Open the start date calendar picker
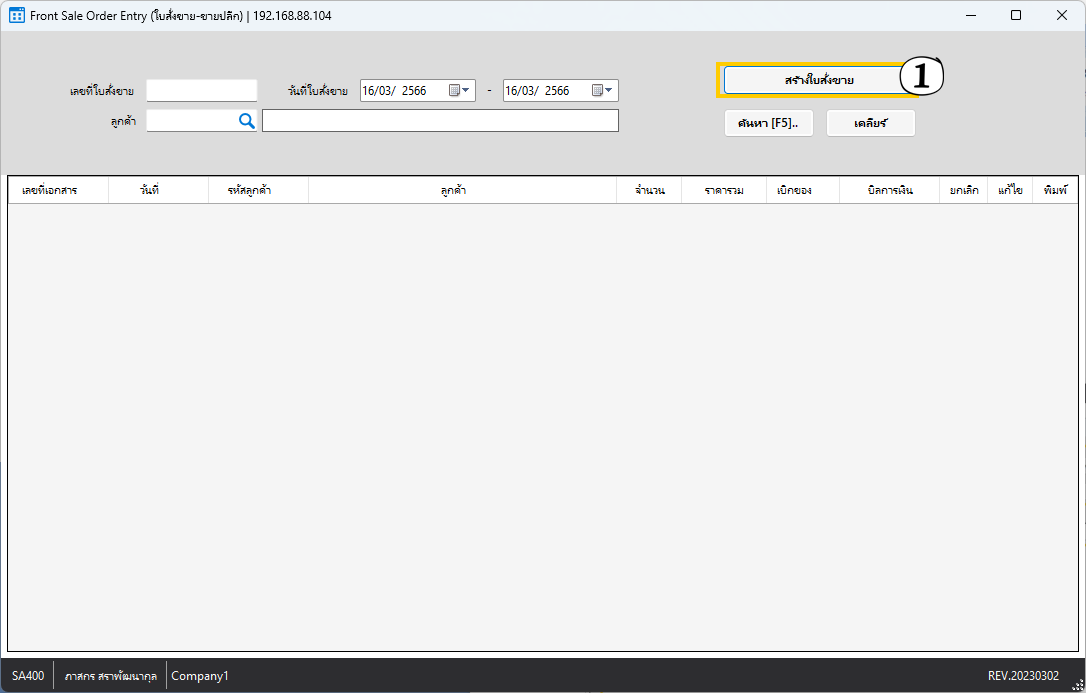 point(459,91)
